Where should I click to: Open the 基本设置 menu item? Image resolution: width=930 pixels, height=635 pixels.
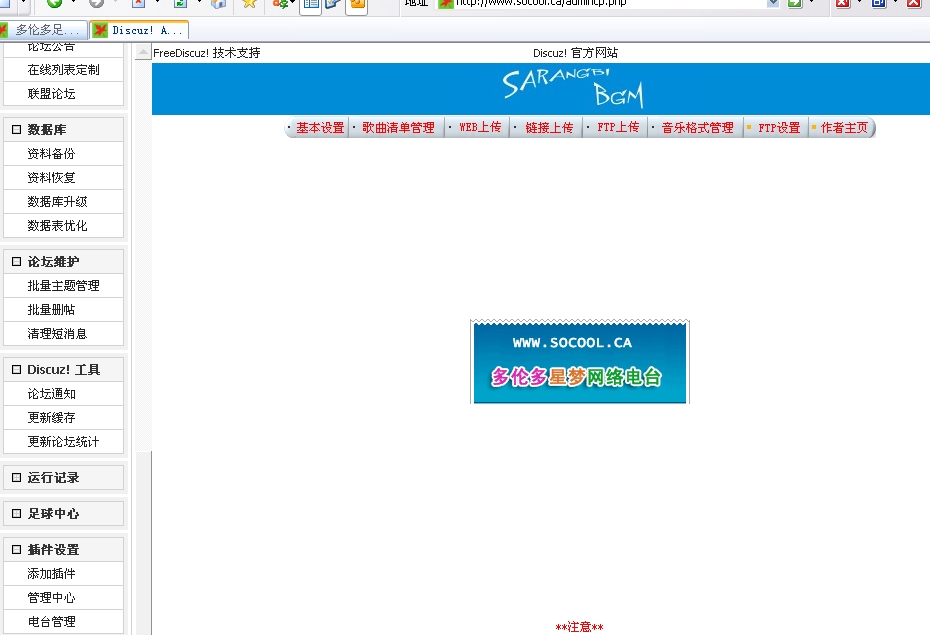click(x=320, y=127)
